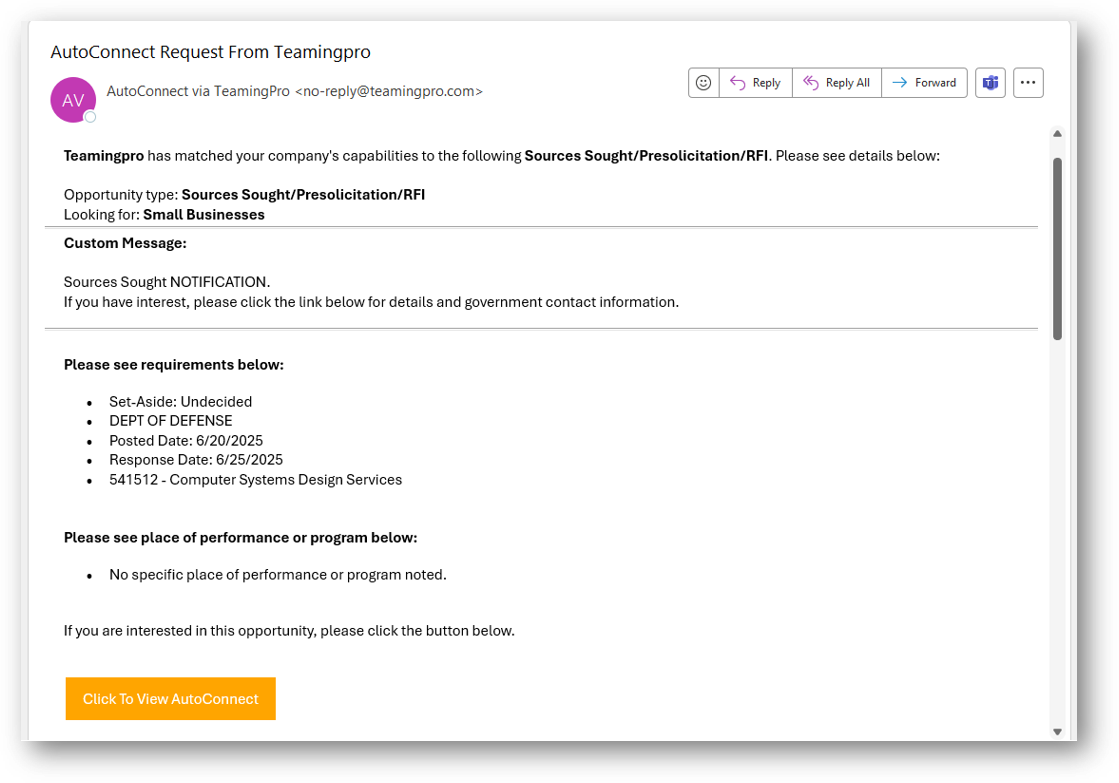Click the Click To View AutoConnect button

click(x=171, y=699)
